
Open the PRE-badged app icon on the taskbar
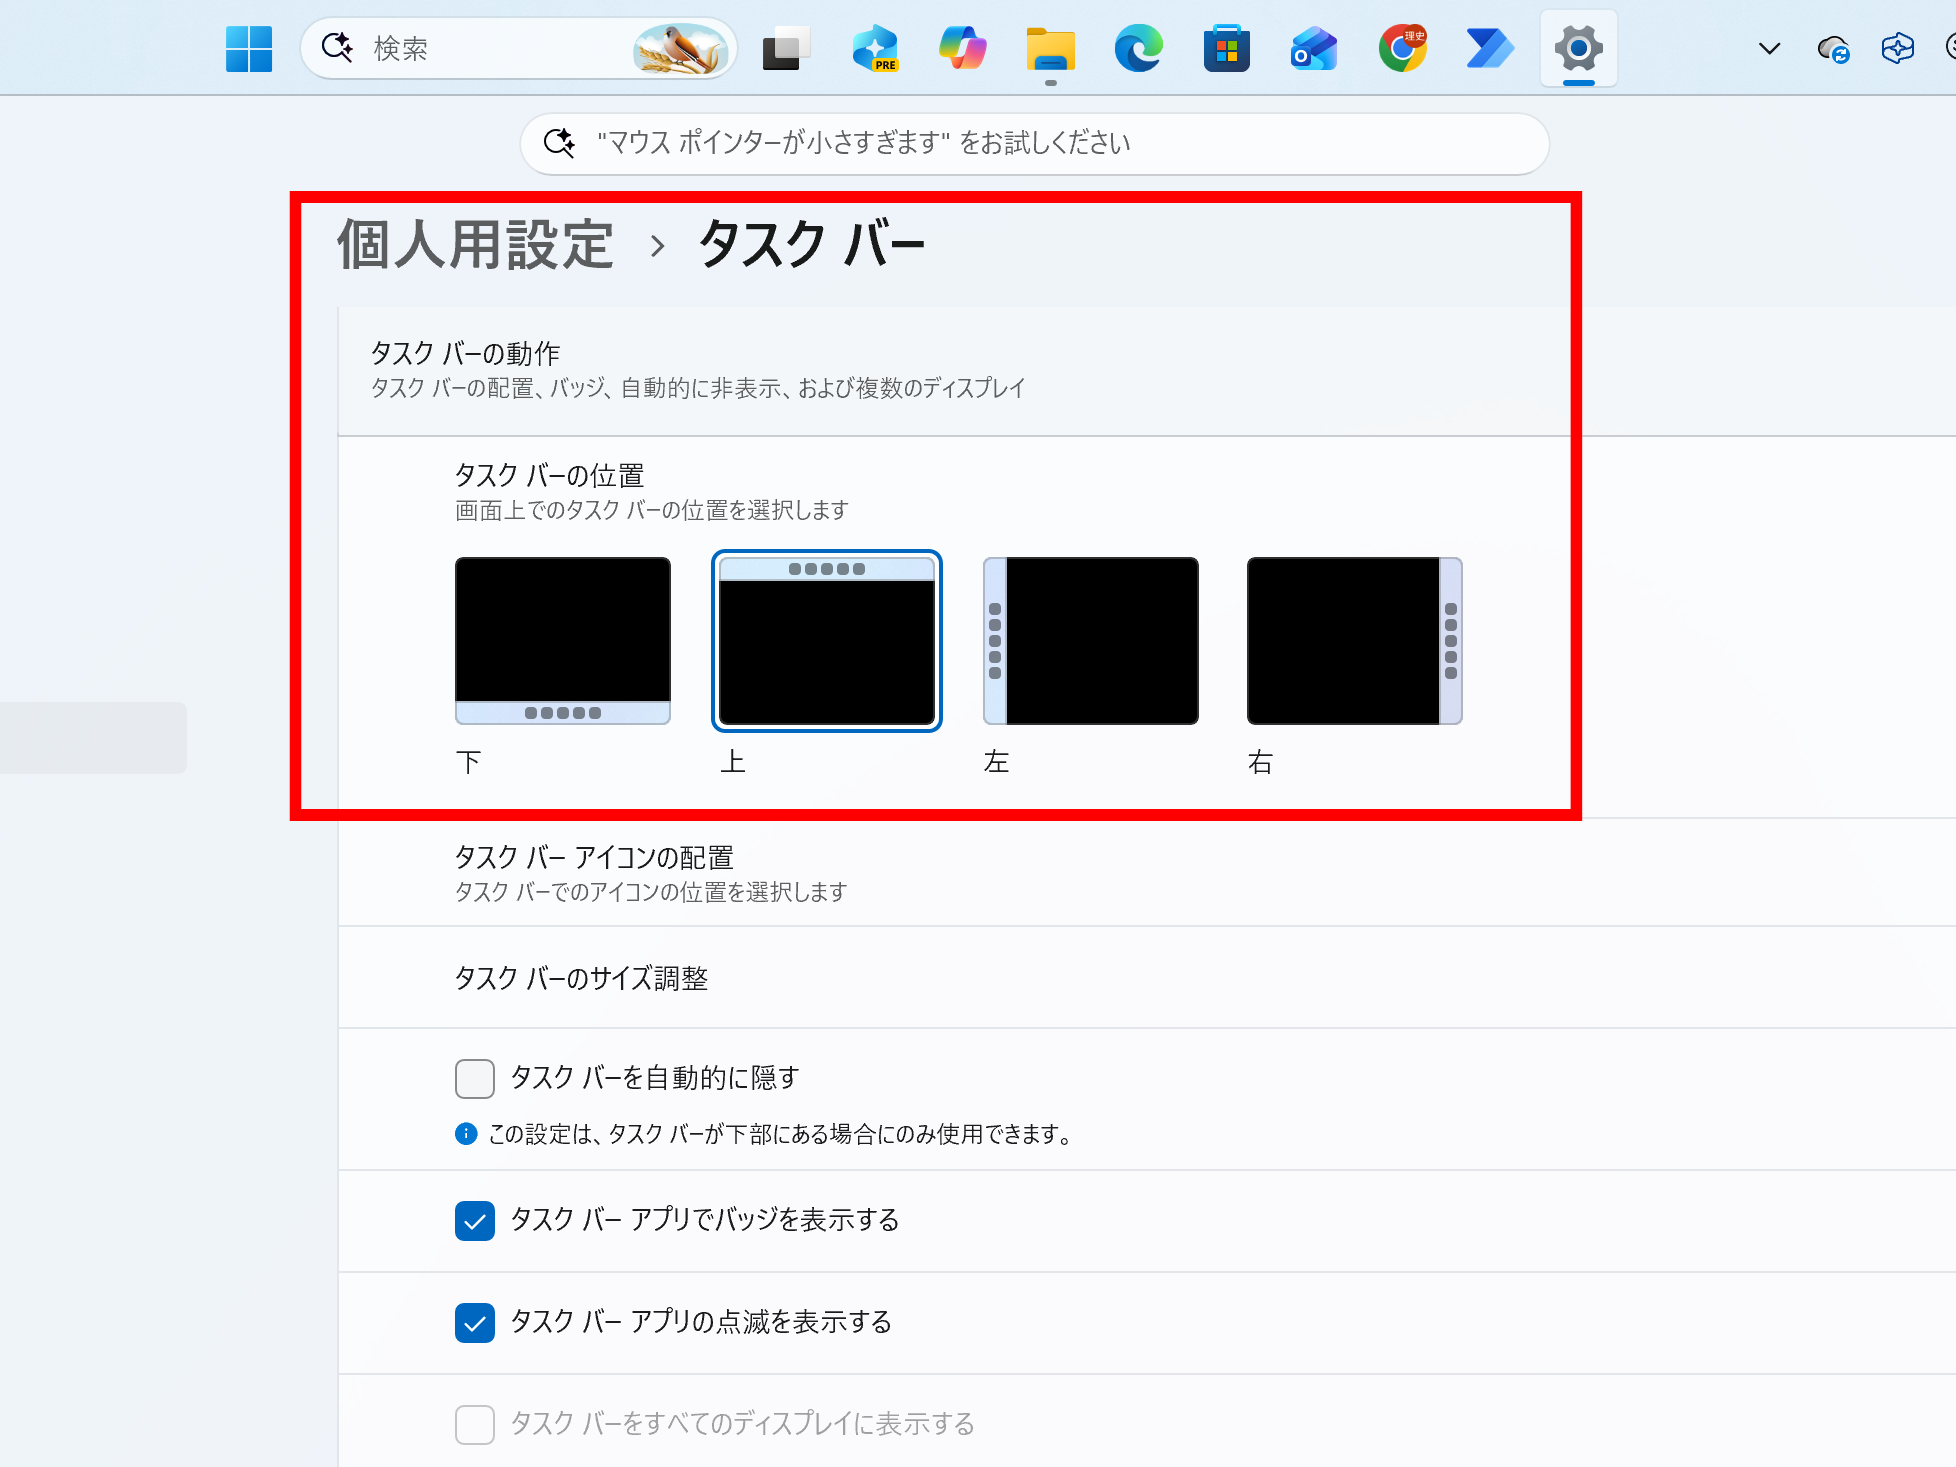pyautogui.click(x=874, y=49)
